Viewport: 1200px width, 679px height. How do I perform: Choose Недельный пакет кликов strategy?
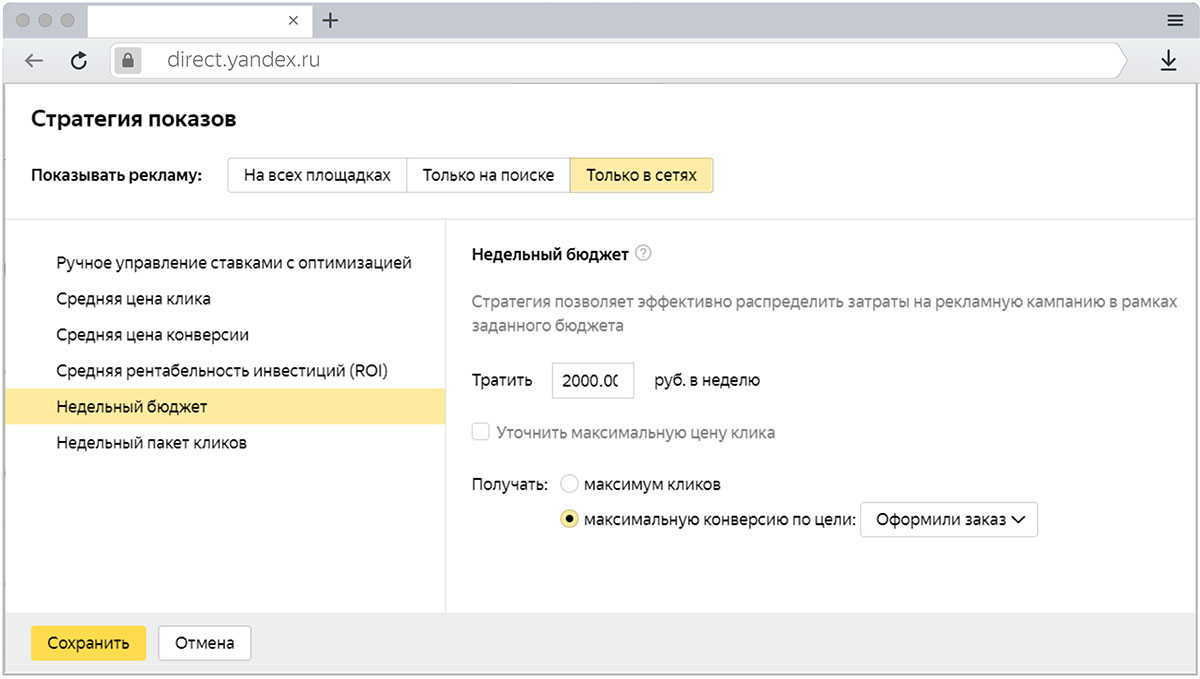151,443
